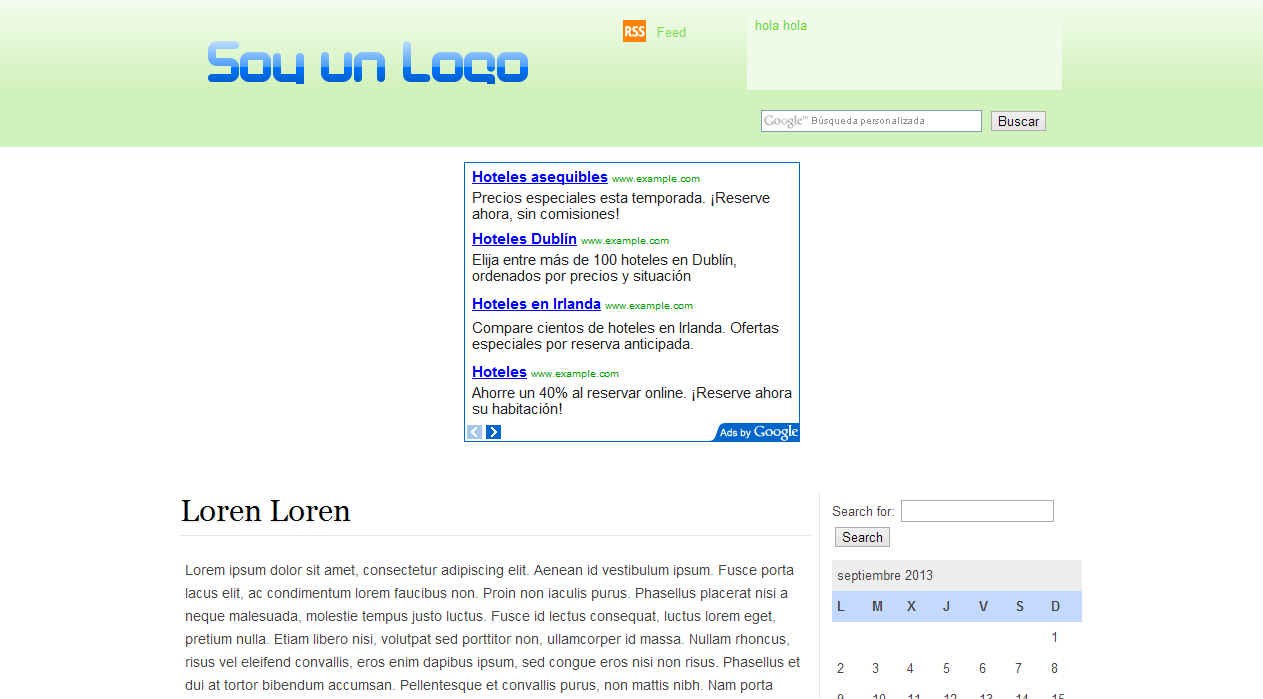Click the orange RSS feed icon
Screen dimensions: 1263x699
634,31
